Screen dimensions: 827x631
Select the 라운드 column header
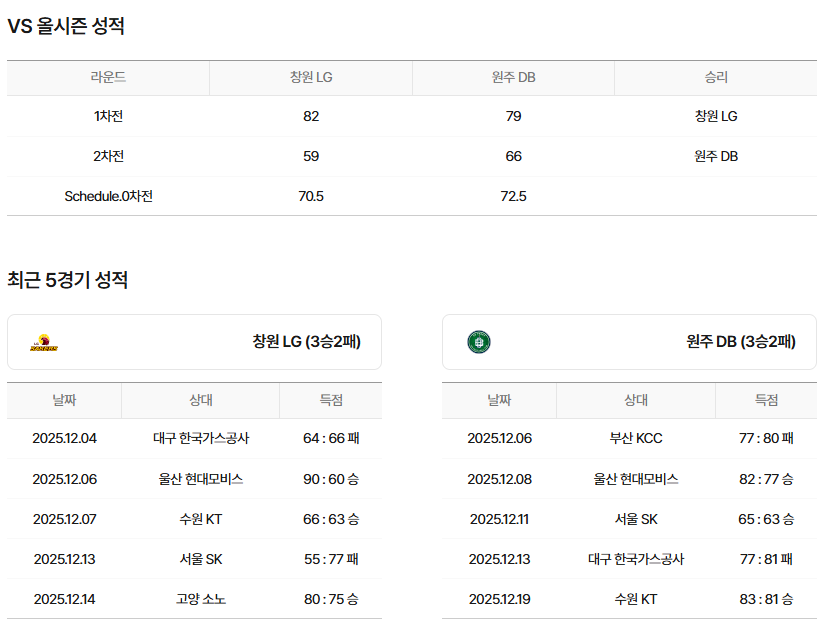[108, 78]
